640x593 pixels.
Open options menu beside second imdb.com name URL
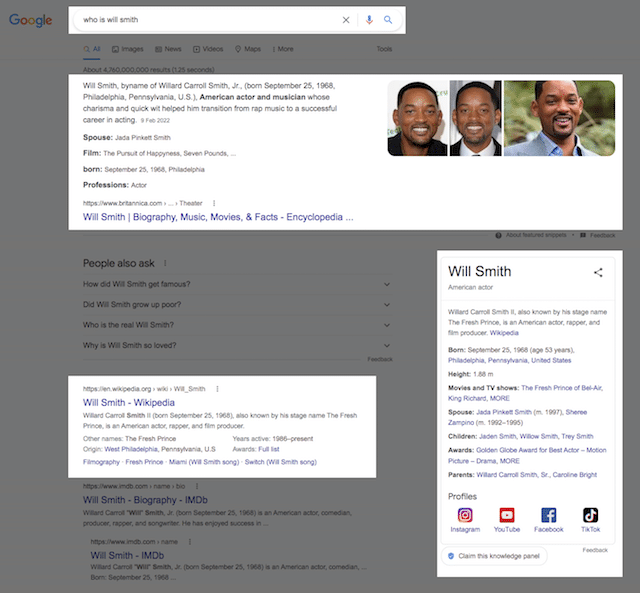pos(189,542)
